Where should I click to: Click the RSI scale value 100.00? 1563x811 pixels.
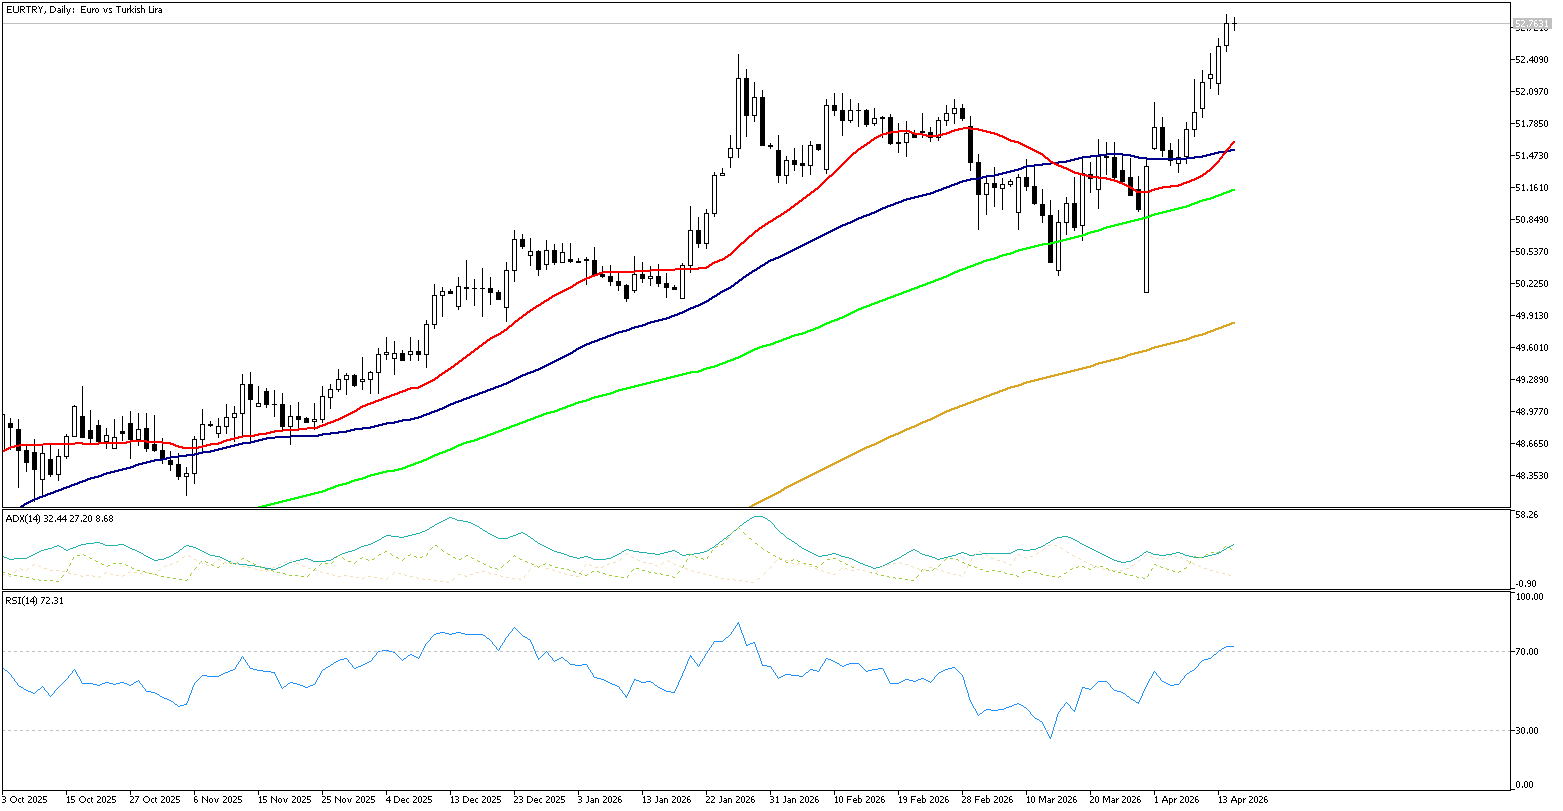[x=1530, y=597]
